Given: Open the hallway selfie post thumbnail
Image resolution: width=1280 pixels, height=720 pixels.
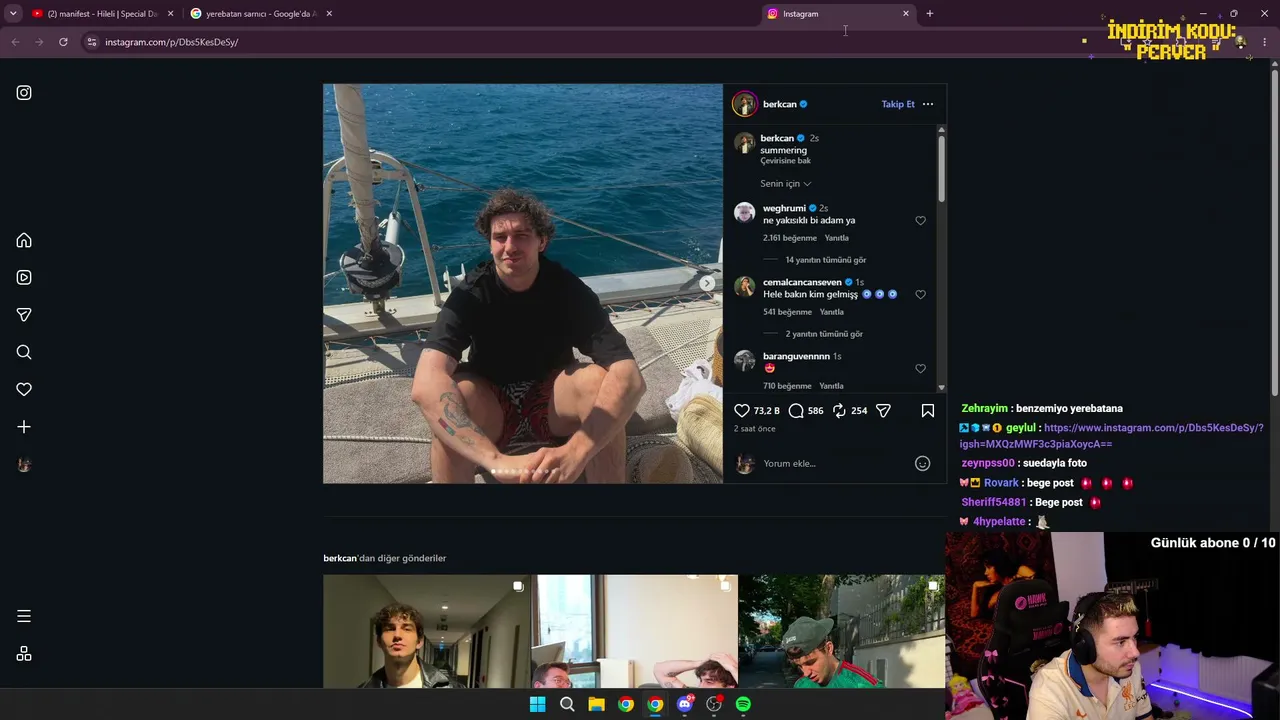Looking at the screenshot, I should (426, 631).
